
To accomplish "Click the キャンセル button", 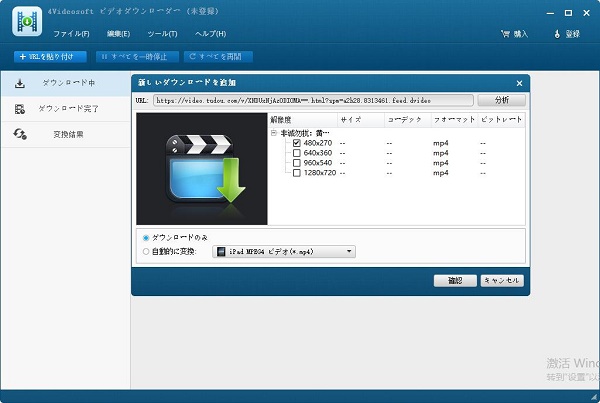I will (x=502, y=281).
